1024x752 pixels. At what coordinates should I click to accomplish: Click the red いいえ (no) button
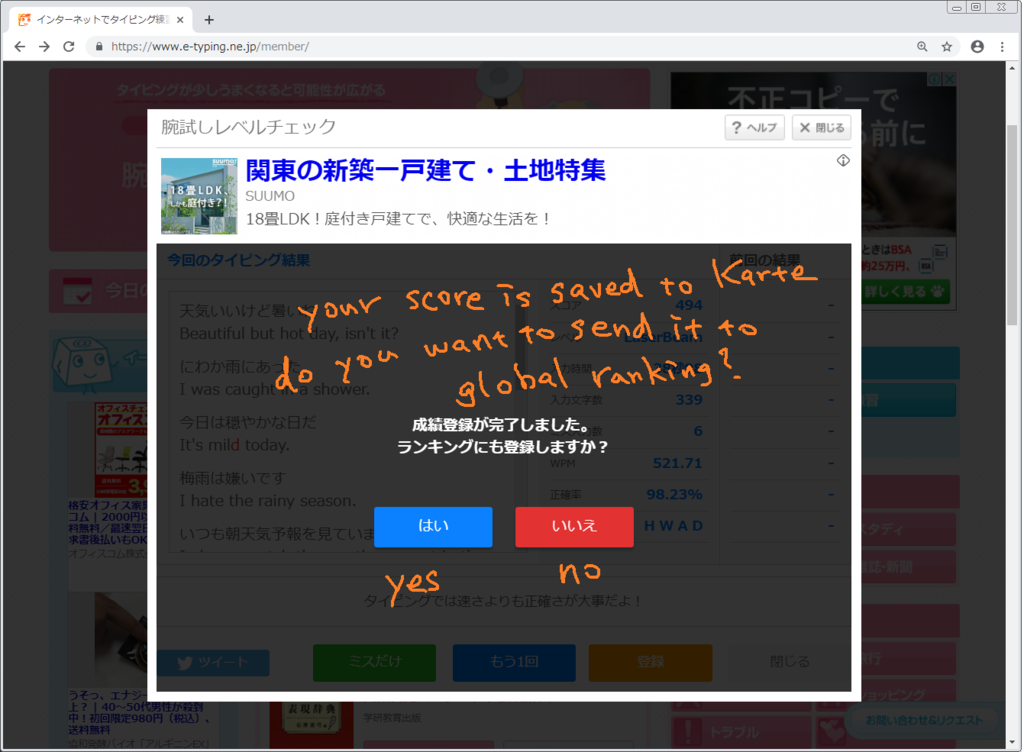click(574, 526)
